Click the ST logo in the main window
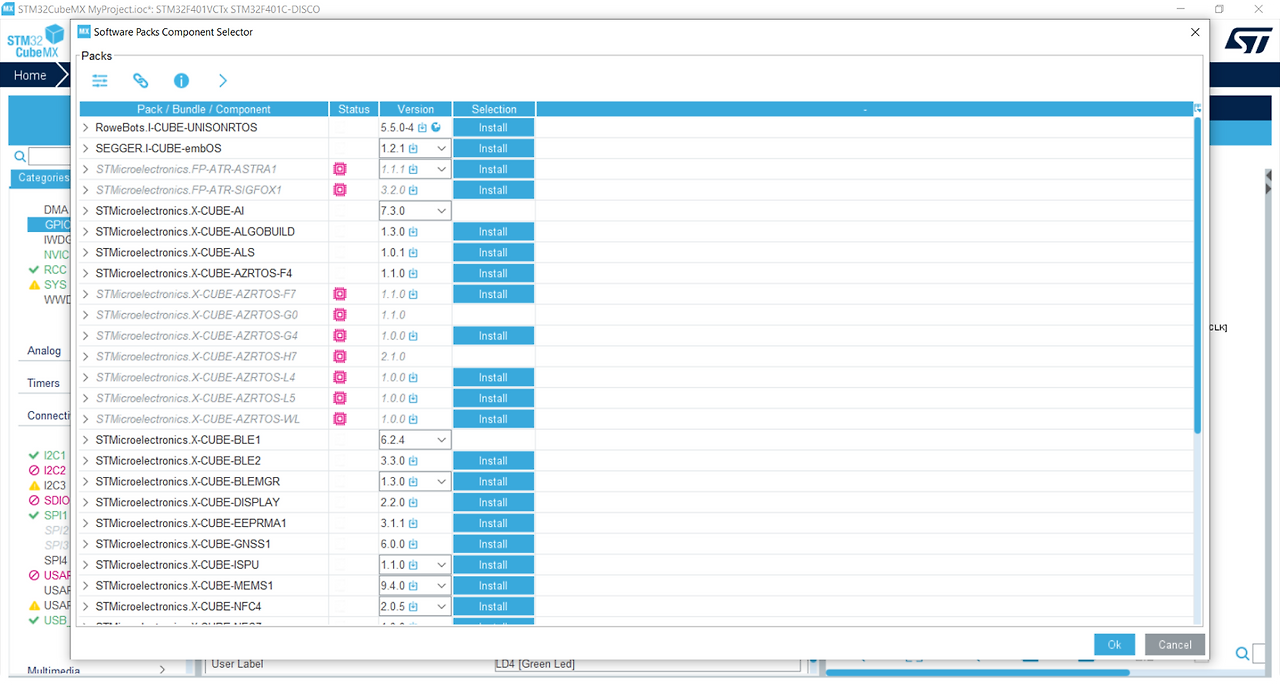 [1248, 40]
